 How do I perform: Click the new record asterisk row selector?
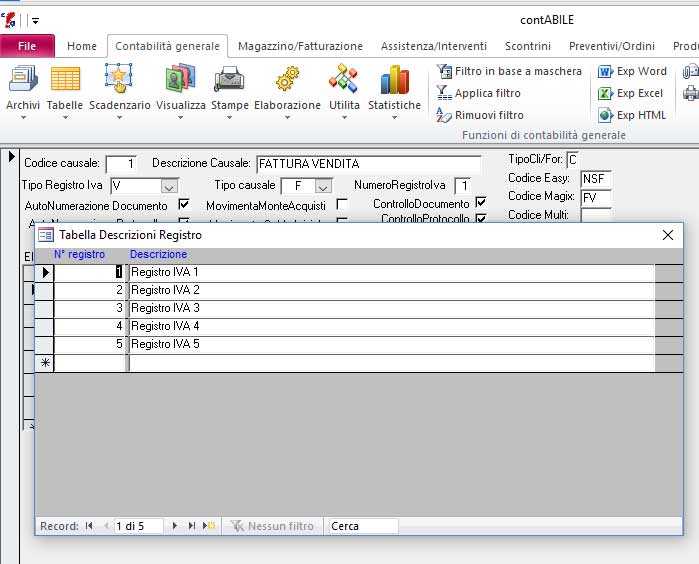(x=45, y=363)
